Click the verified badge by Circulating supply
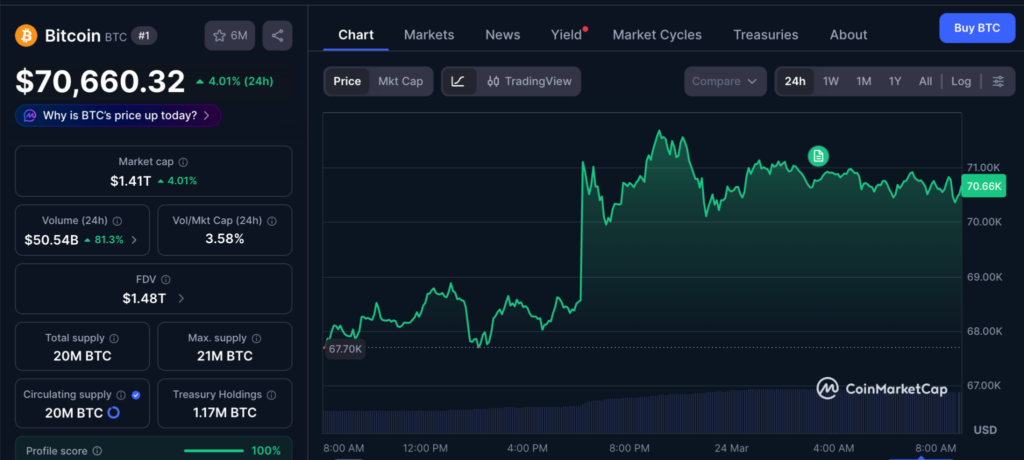1024x460 pixels. click(x=136, y=395)
